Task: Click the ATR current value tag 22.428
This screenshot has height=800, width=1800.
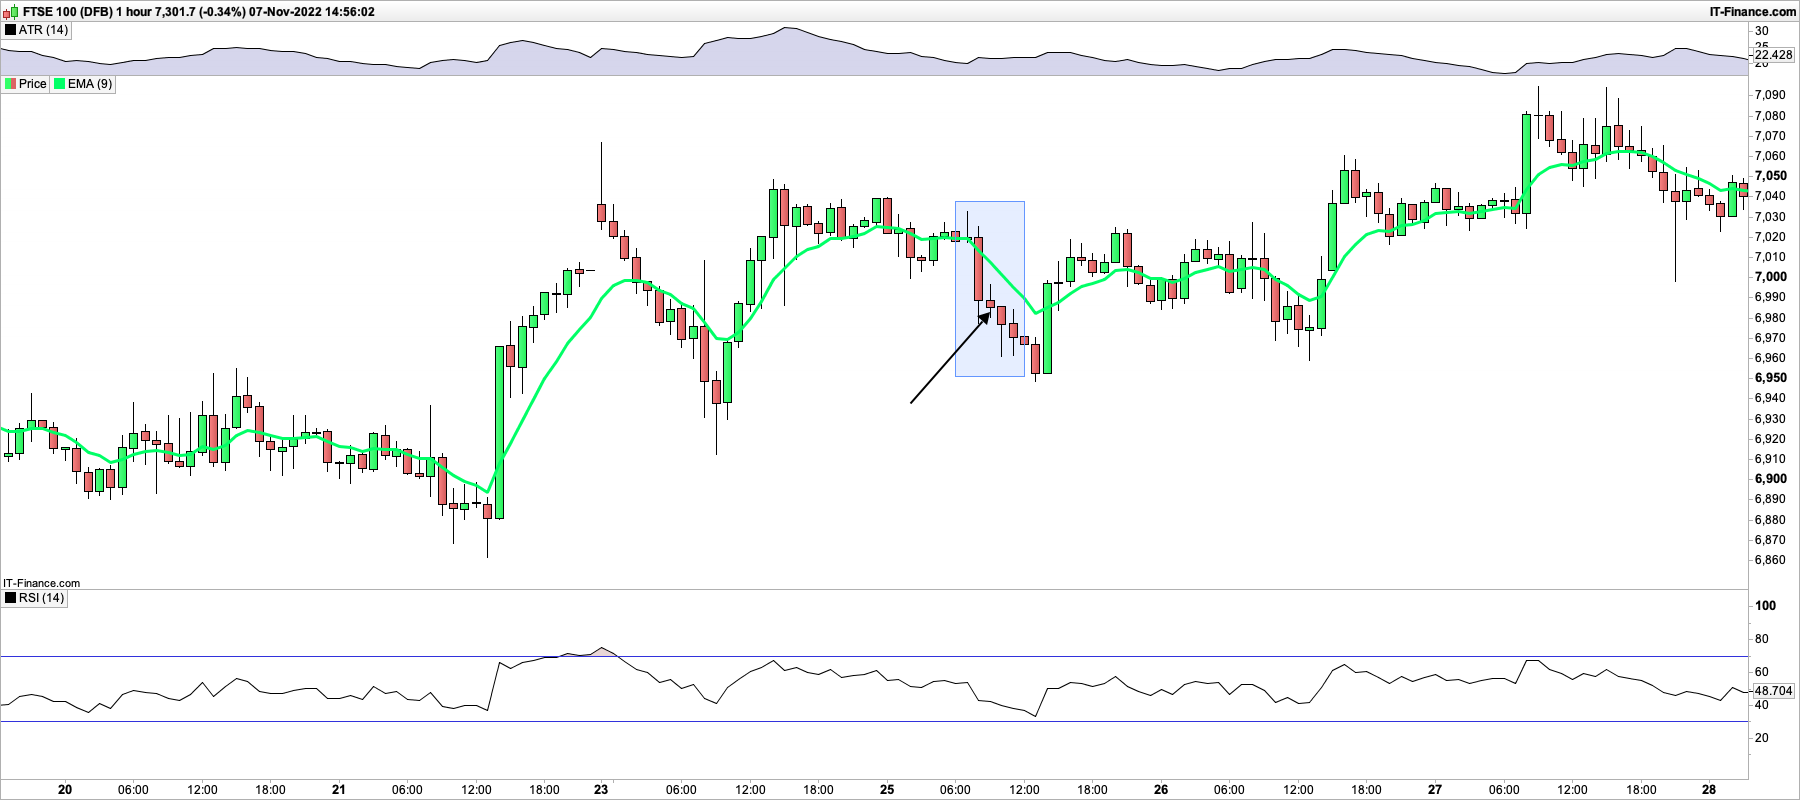Action: (x=1773, y=55)
